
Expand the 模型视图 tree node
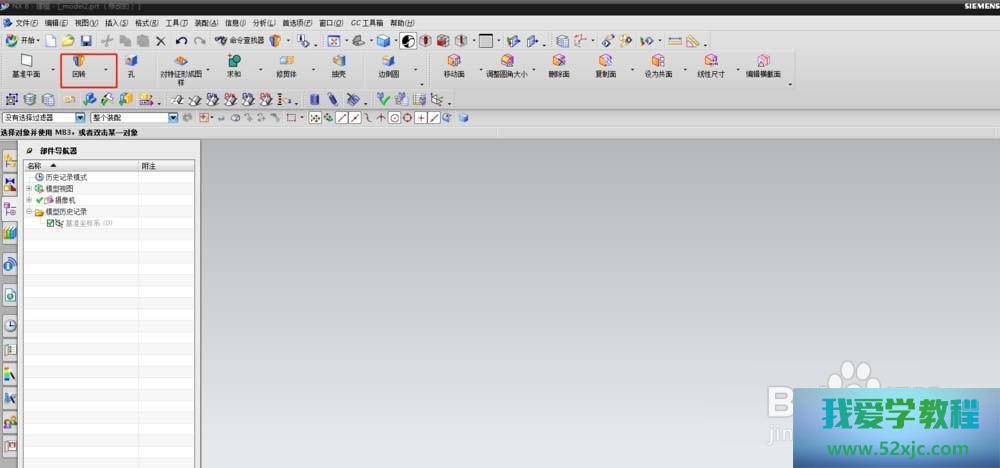[x=29, y=189]
